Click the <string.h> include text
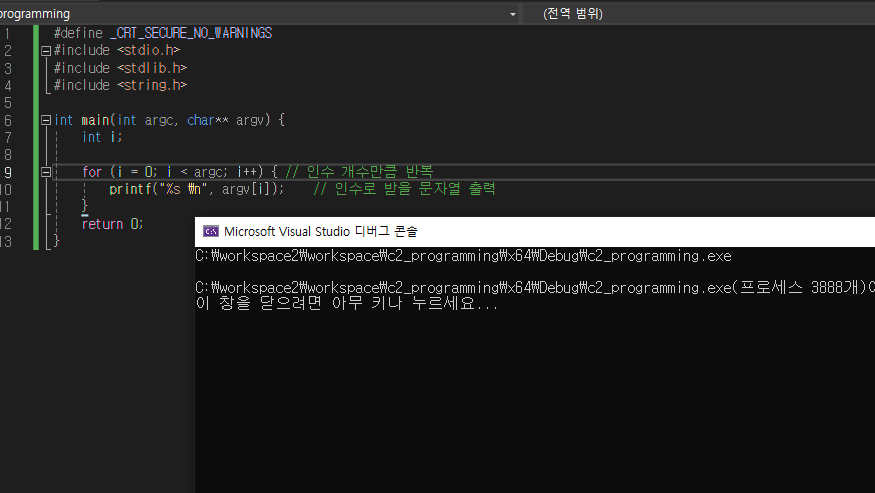 point(152,85)
